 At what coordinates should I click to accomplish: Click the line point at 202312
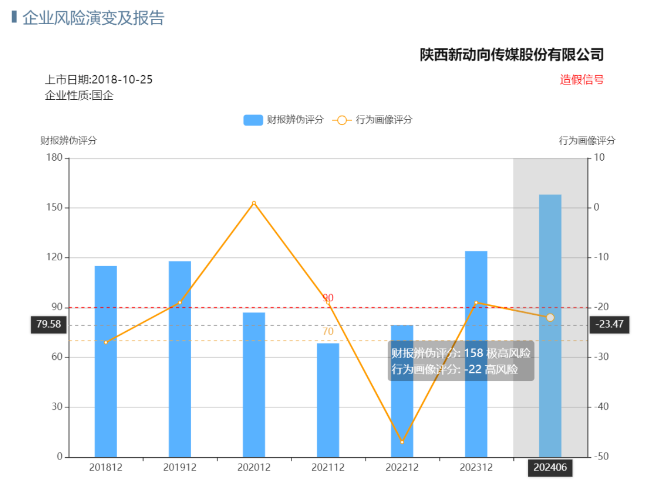476,303
